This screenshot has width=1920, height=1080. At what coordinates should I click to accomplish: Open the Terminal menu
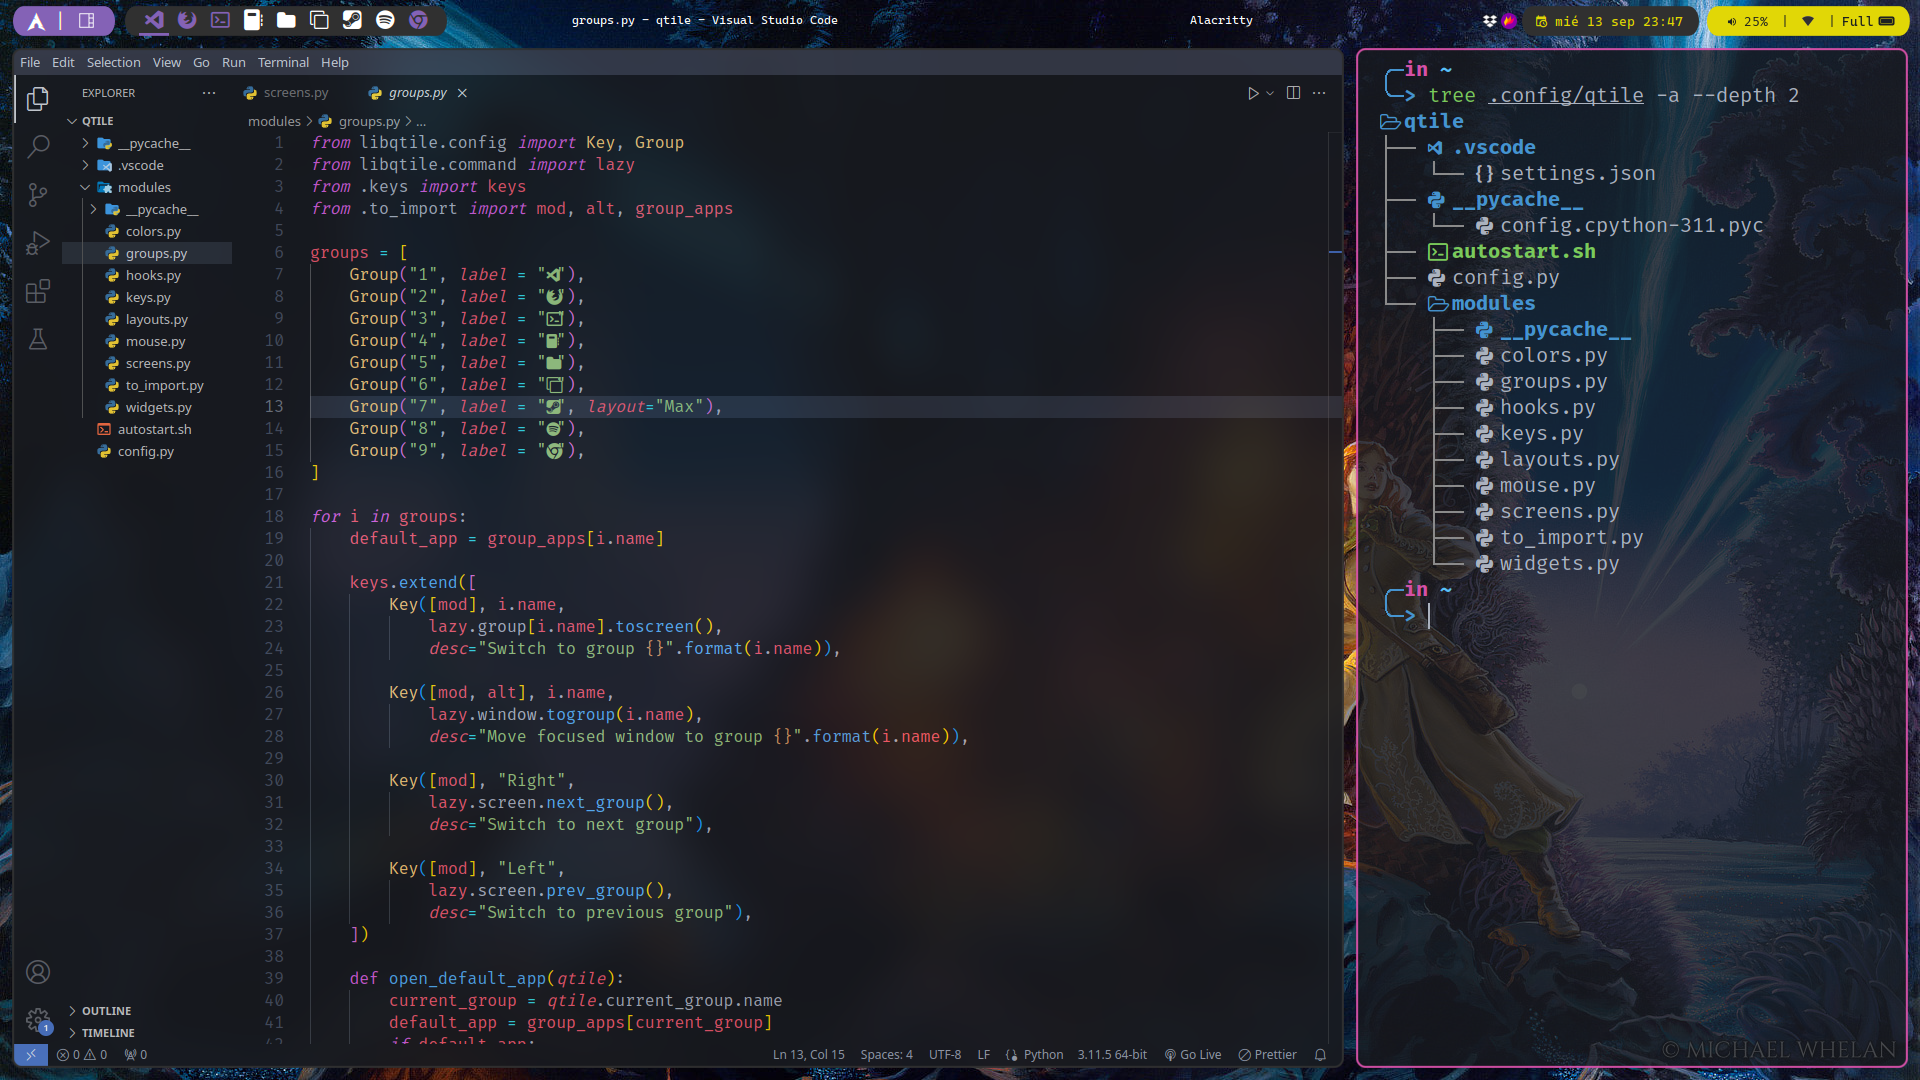click(x=283, y=62)
